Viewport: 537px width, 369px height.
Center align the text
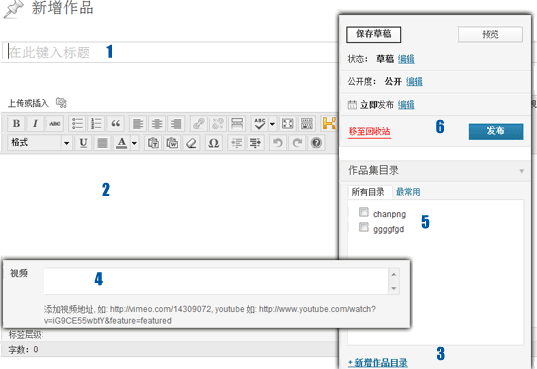157,123
